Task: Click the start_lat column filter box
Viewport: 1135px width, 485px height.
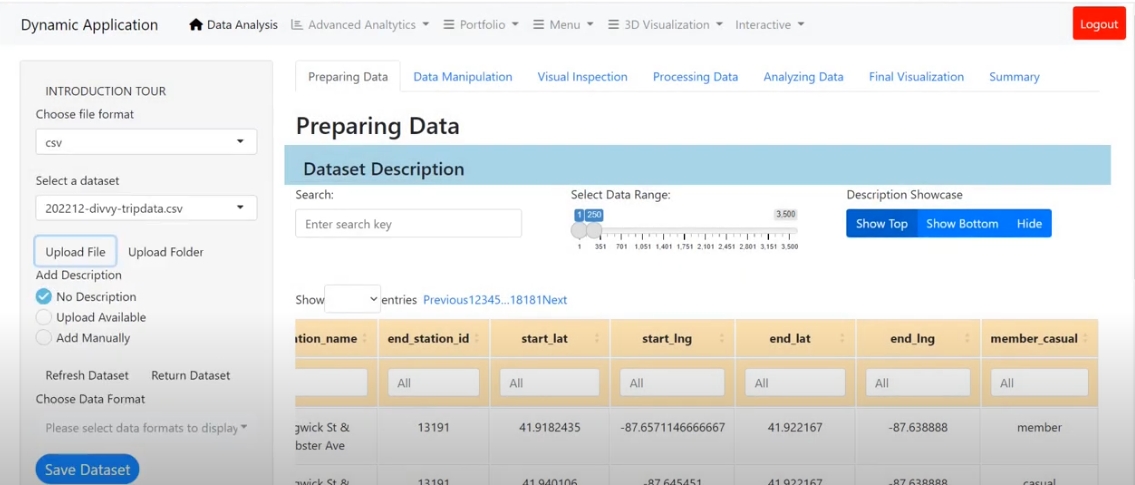Action: [550, 383]
